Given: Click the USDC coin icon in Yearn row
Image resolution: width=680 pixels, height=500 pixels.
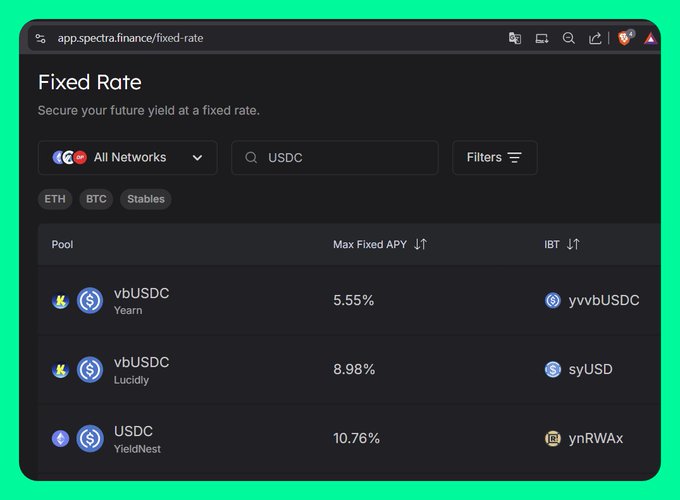Looking at the screenshot, I should click(x=90, y=300).
